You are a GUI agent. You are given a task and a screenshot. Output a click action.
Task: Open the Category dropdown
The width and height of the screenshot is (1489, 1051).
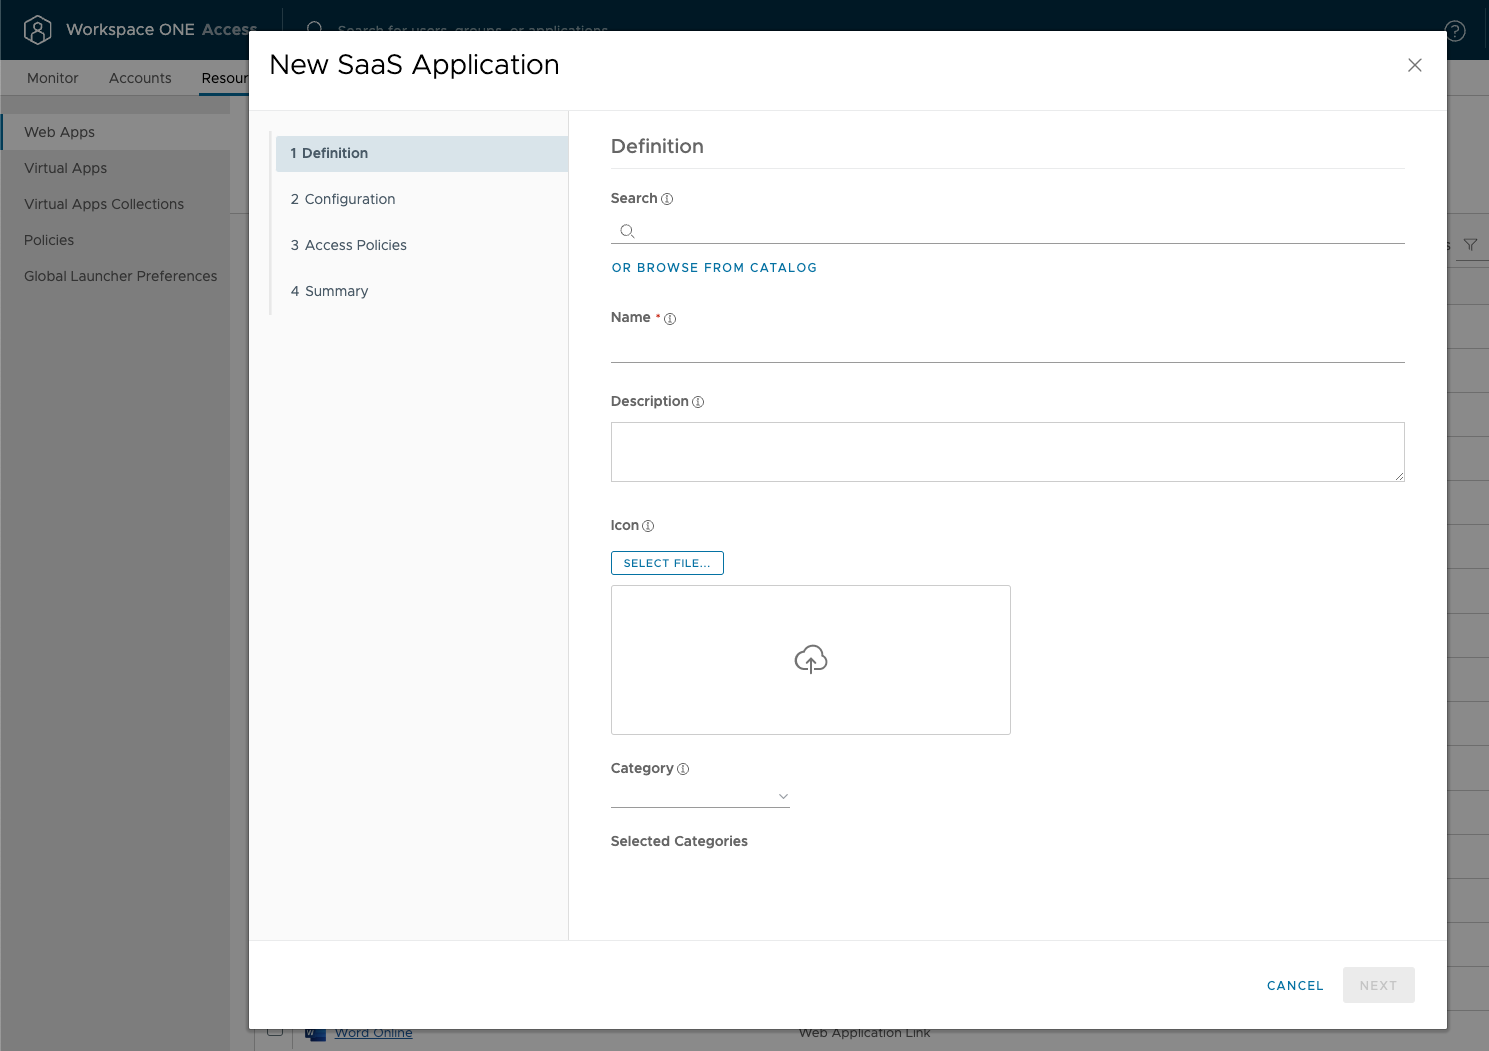point(784,796)
